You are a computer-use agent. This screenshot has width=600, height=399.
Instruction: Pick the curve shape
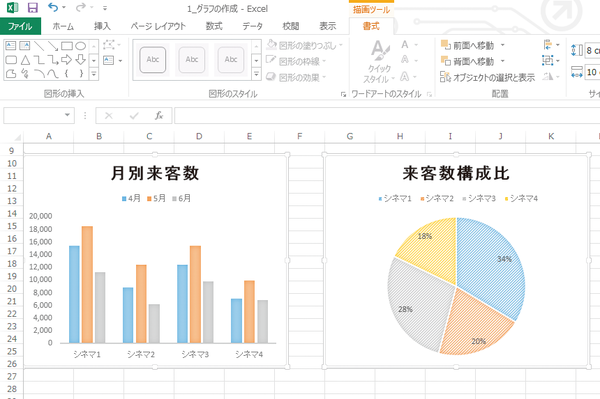pyautogui.click(x=53, y=73)
